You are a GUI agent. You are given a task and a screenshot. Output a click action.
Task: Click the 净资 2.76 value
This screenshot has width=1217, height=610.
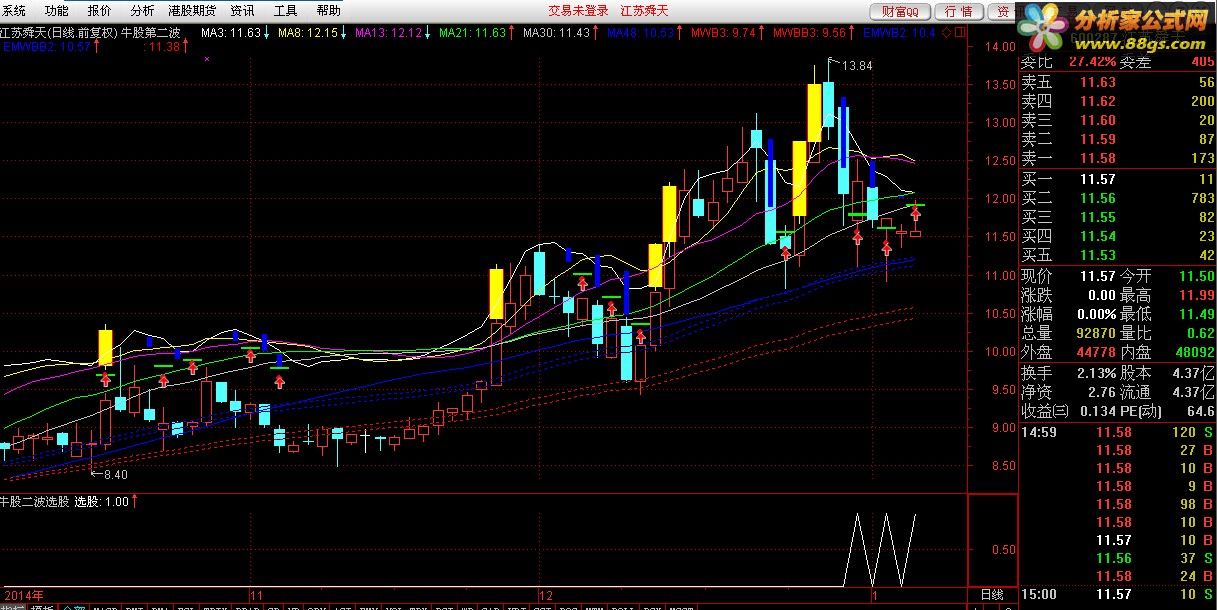click(x=1101, y=392)
